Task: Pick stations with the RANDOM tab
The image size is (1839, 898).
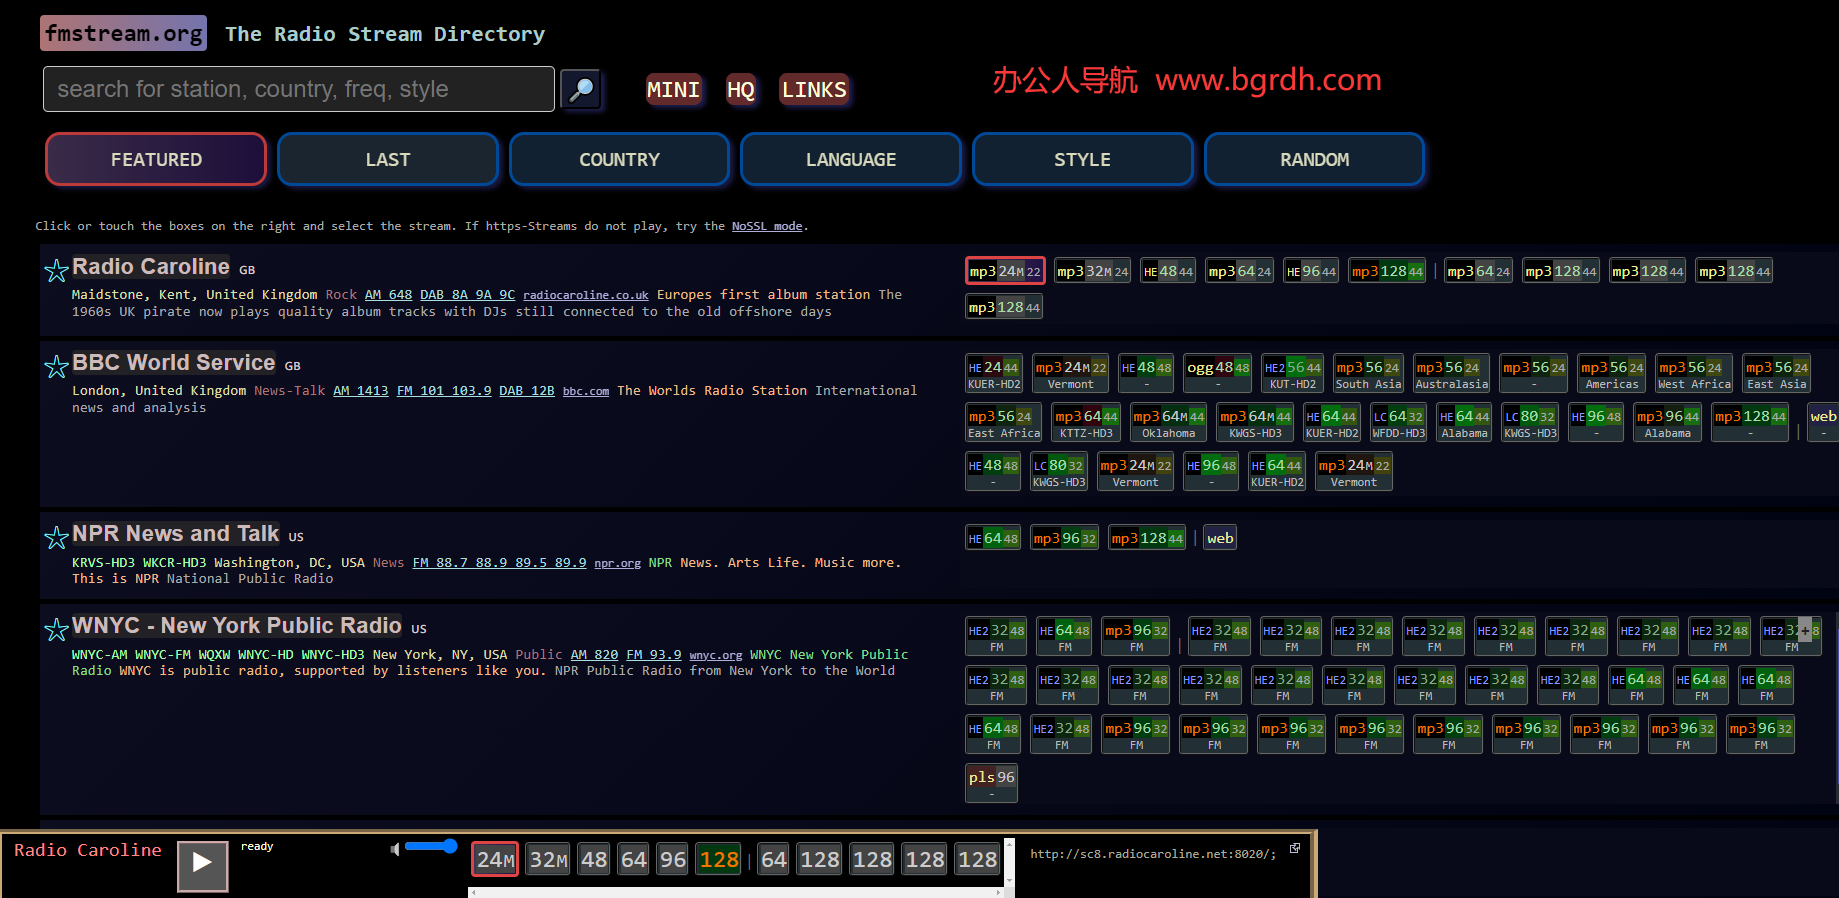Action: tap(1315, 159)
